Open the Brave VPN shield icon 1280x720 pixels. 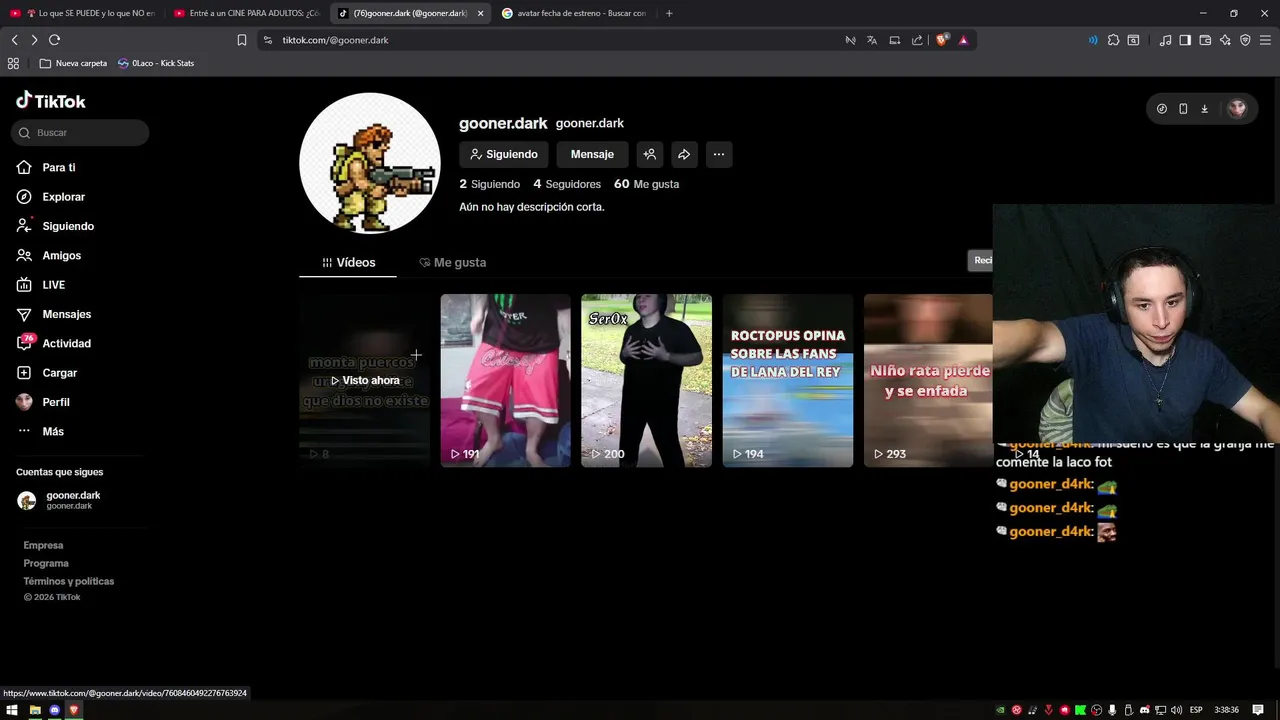click(1245, 40)
